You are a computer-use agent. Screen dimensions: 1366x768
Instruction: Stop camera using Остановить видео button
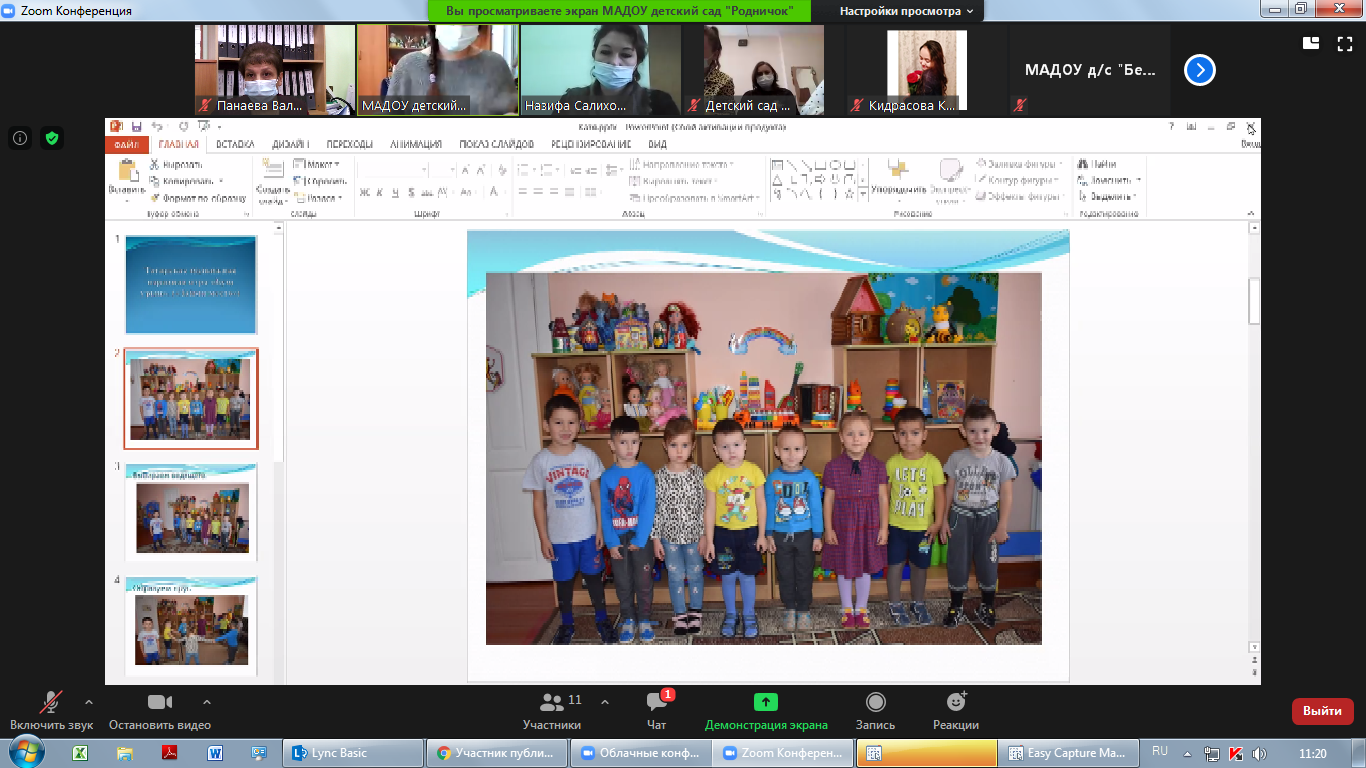click(x=160, y=703)
